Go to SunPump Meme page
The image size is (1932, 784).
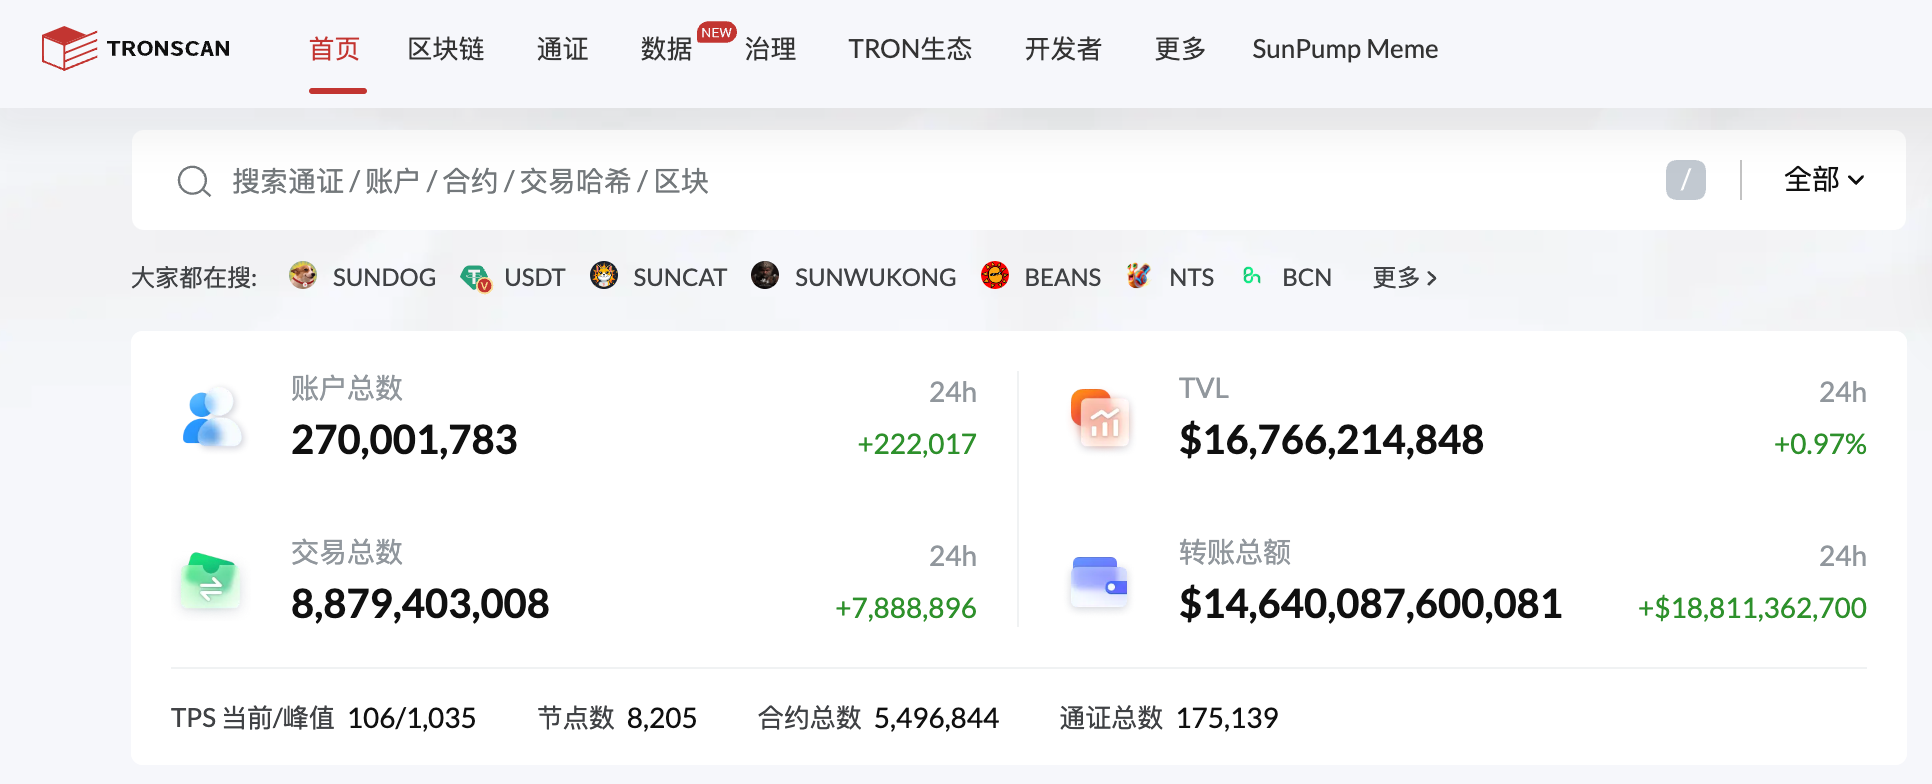[x=1345, y=49]
